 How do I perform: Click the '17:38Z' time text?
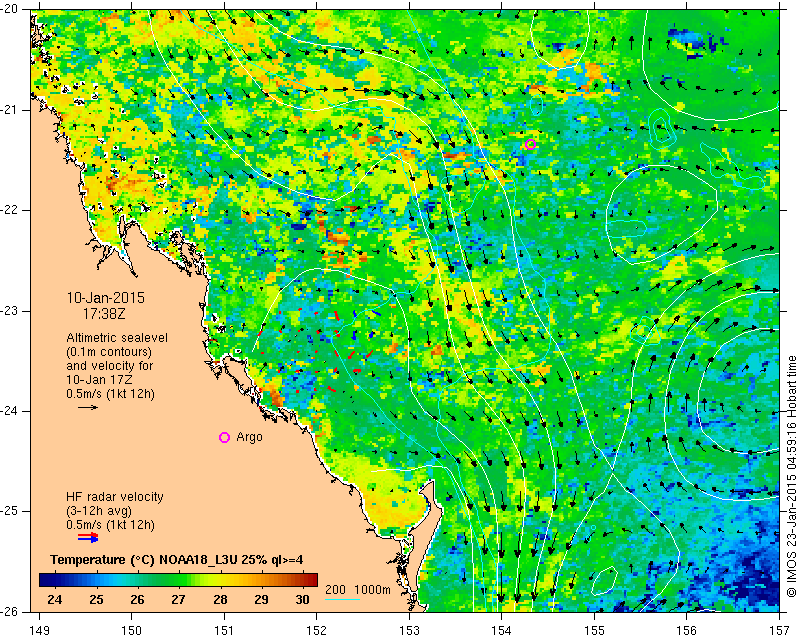point(104,313)
